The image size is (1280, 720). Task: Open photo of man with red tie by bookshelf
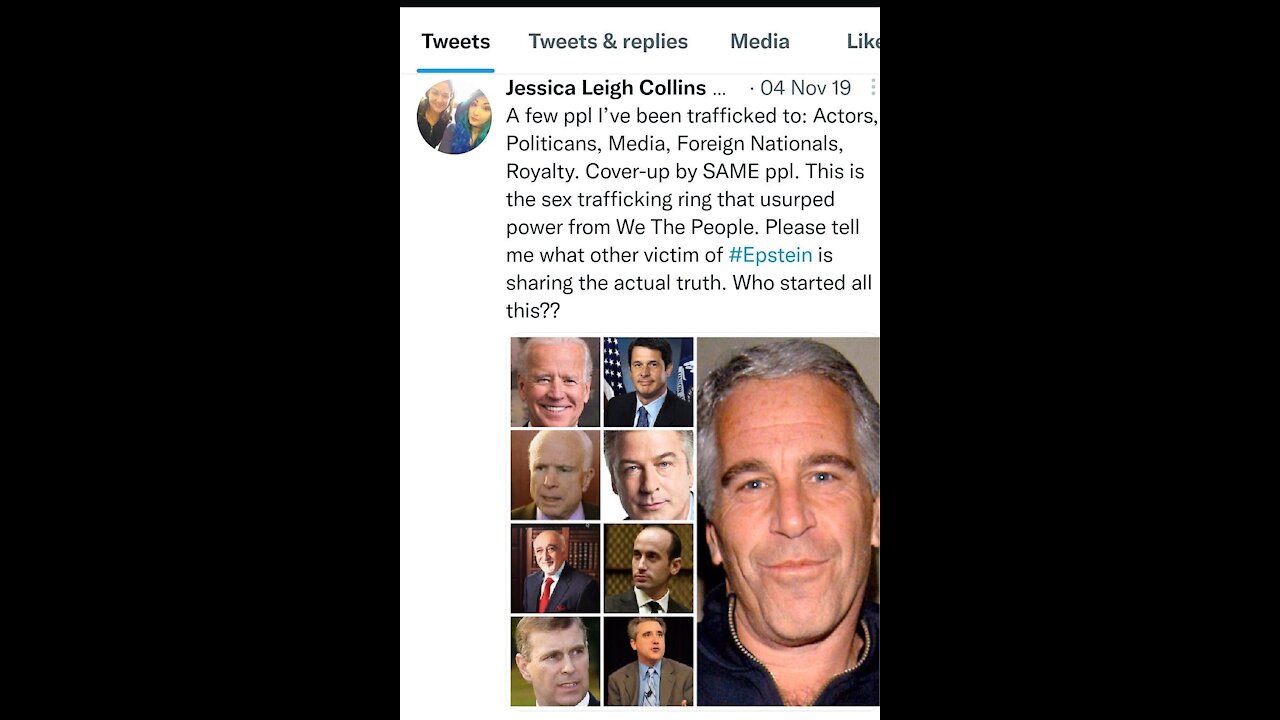pyautogui.click(x=555, y=568)
